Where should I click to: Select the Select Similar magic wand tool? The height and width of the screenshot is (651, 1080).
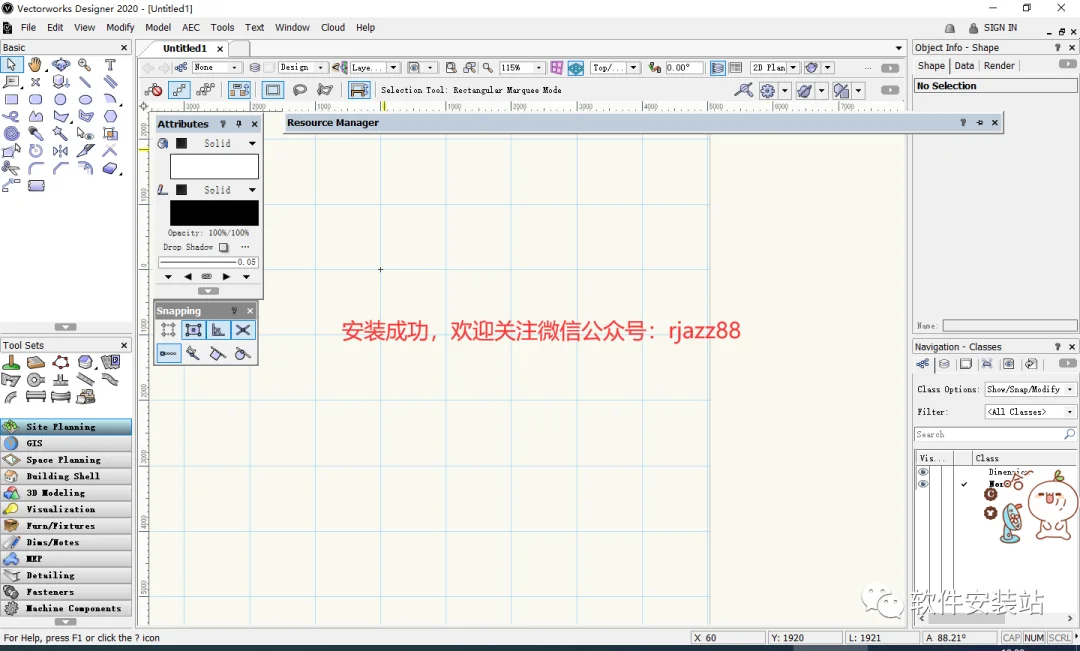click(x=61, y=134)
